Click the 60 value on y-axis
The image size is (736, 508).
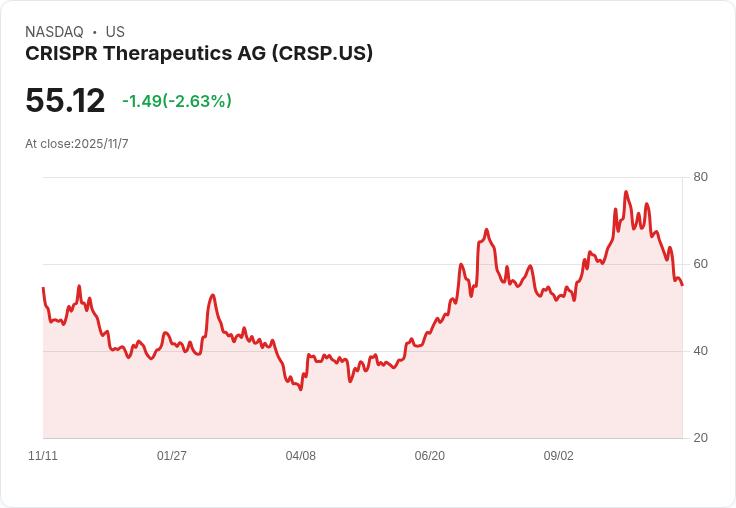pos(701,265)
